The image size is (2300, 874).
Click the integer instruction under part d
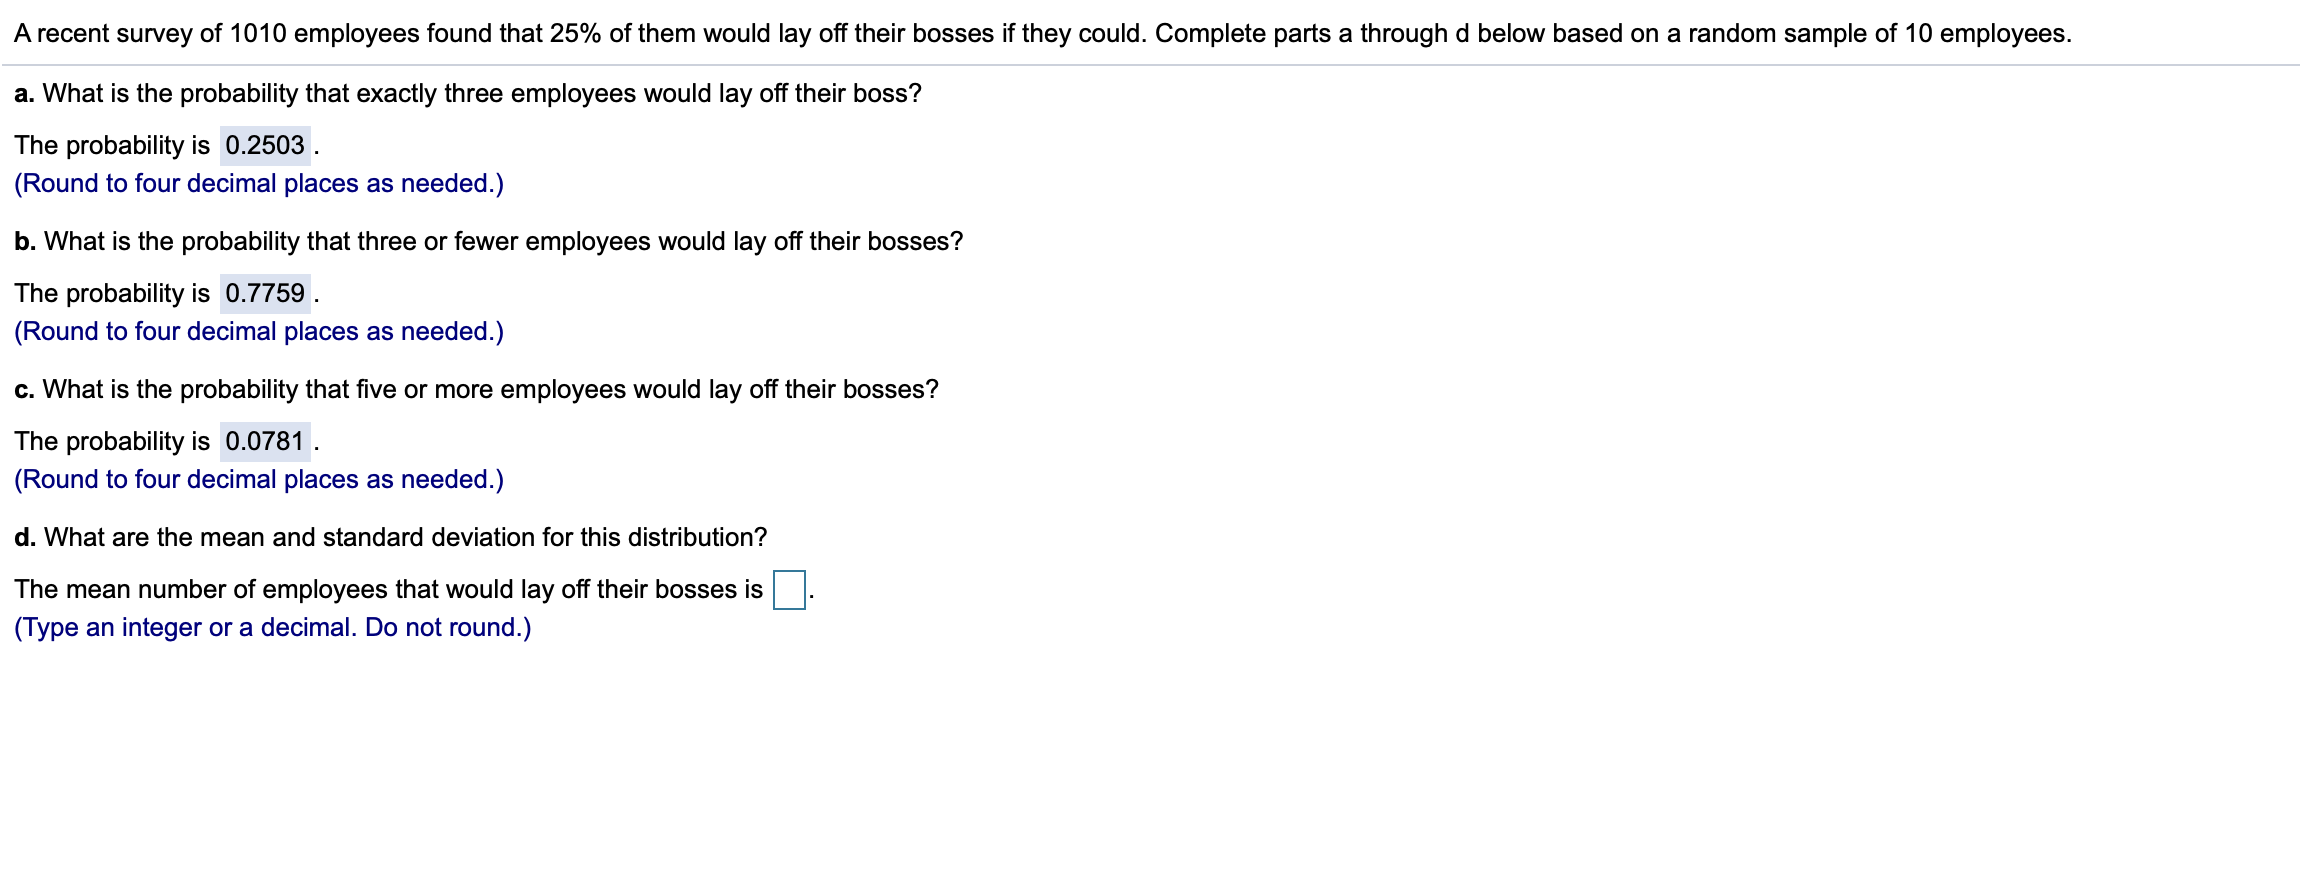272,627
